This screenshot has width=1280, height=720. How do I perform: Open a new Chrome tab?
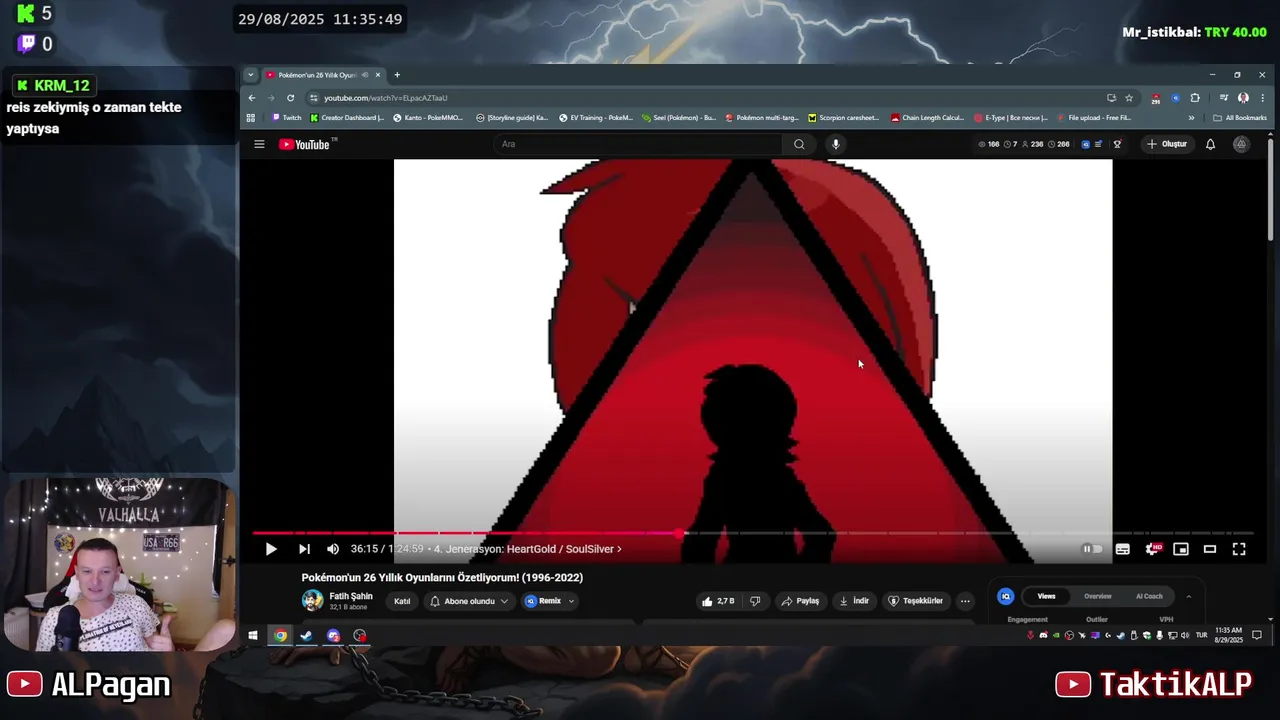397,75
